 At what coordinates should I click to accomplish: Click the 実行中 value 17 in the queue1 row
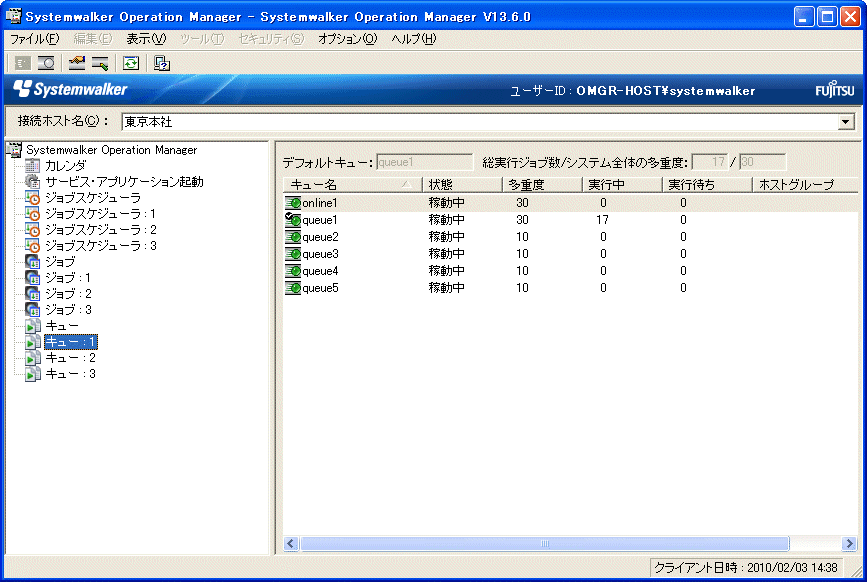[602, 220]
